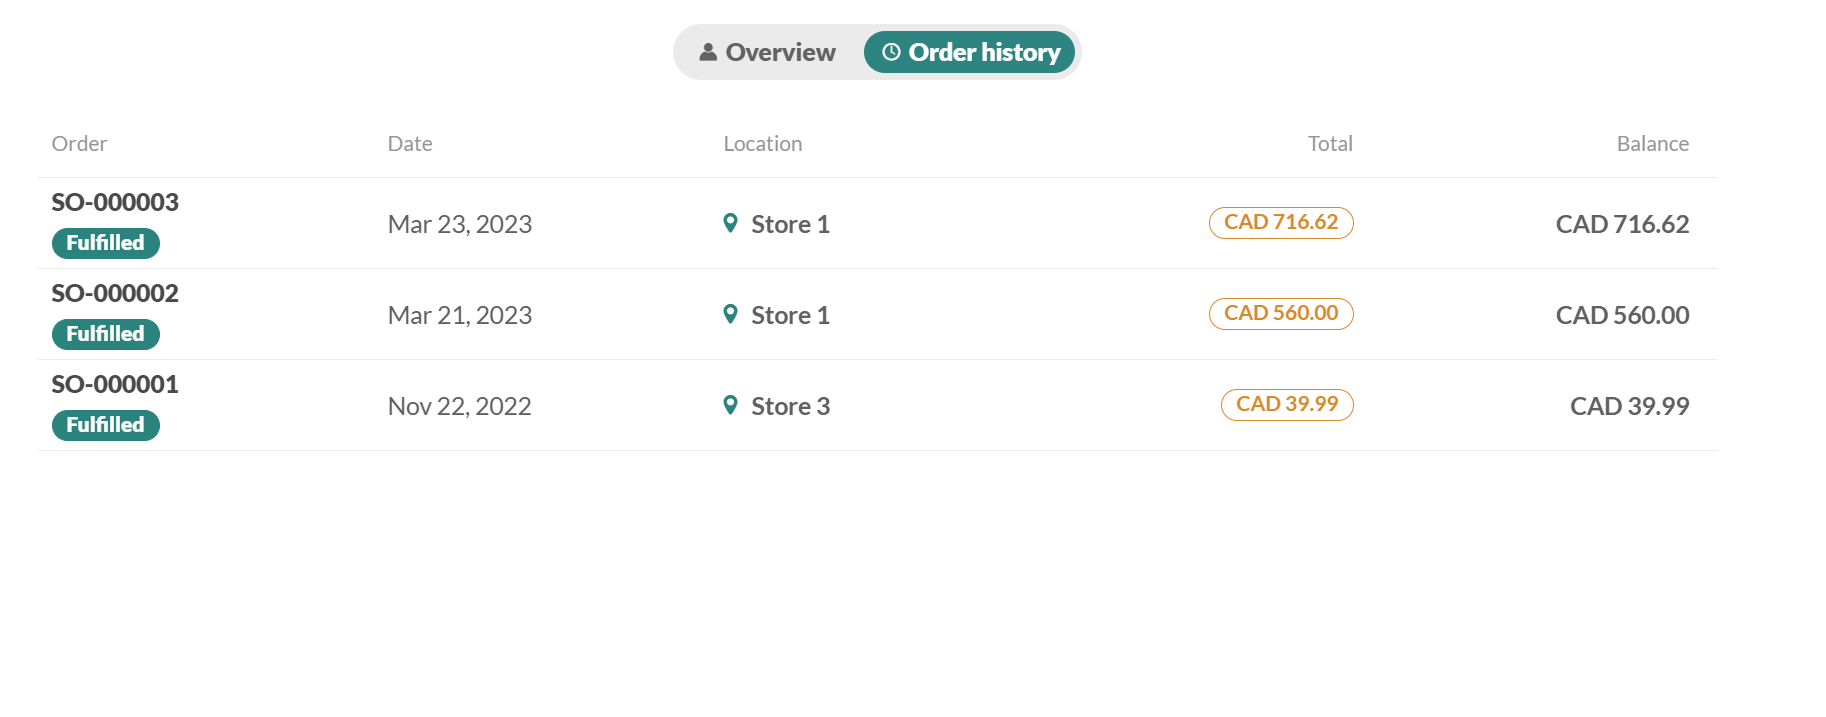Click the clock icon on Order history tab
The height and width of the screenshot is (717, 1826).
[x=889, y=52]
